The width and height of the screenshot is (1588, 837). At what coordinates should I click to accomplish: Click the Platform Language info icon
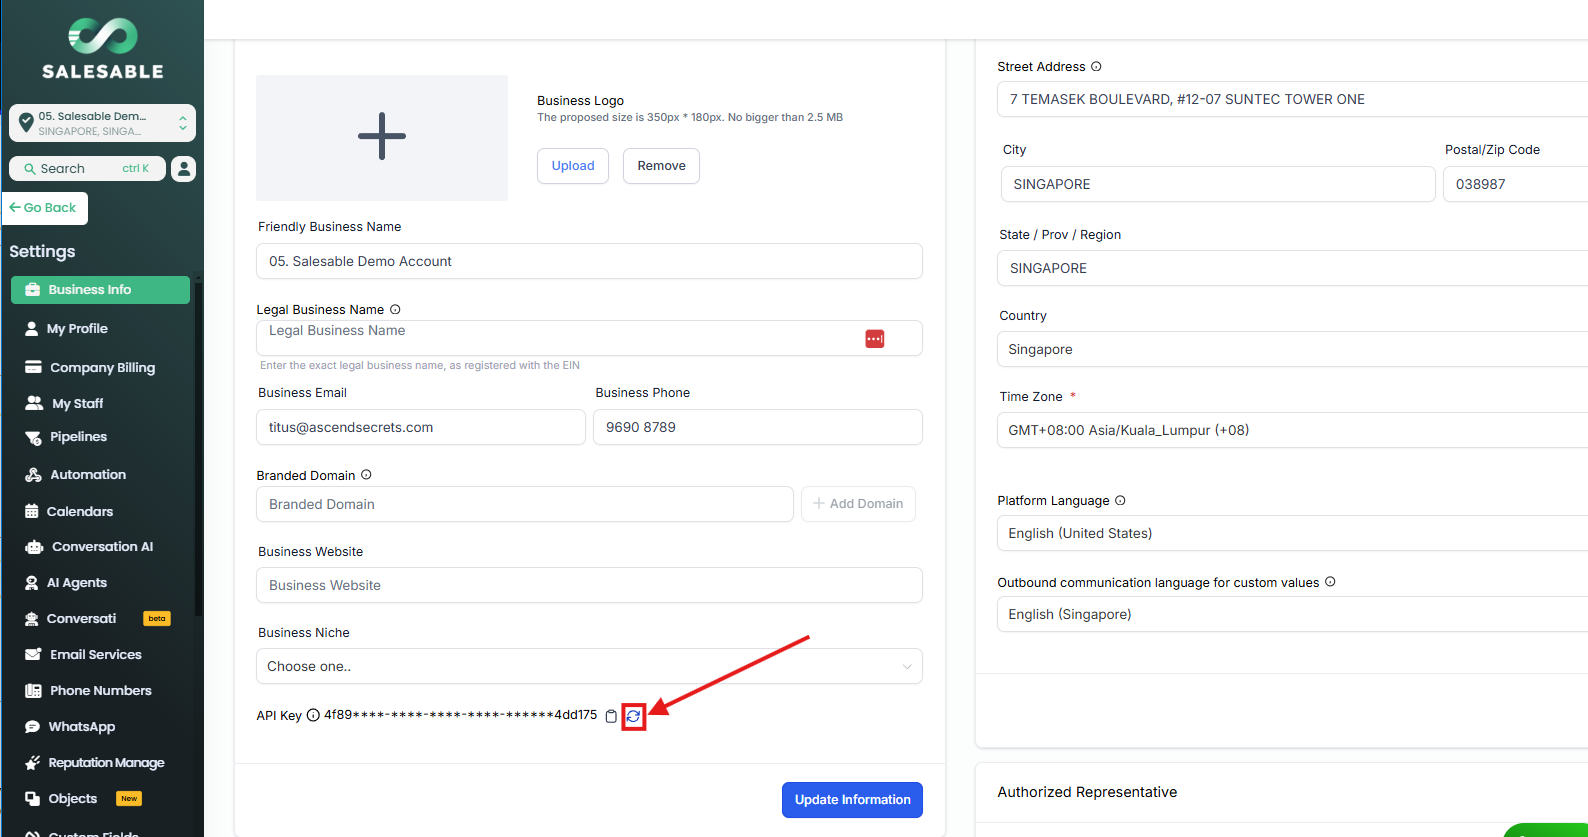[1120, 501]
